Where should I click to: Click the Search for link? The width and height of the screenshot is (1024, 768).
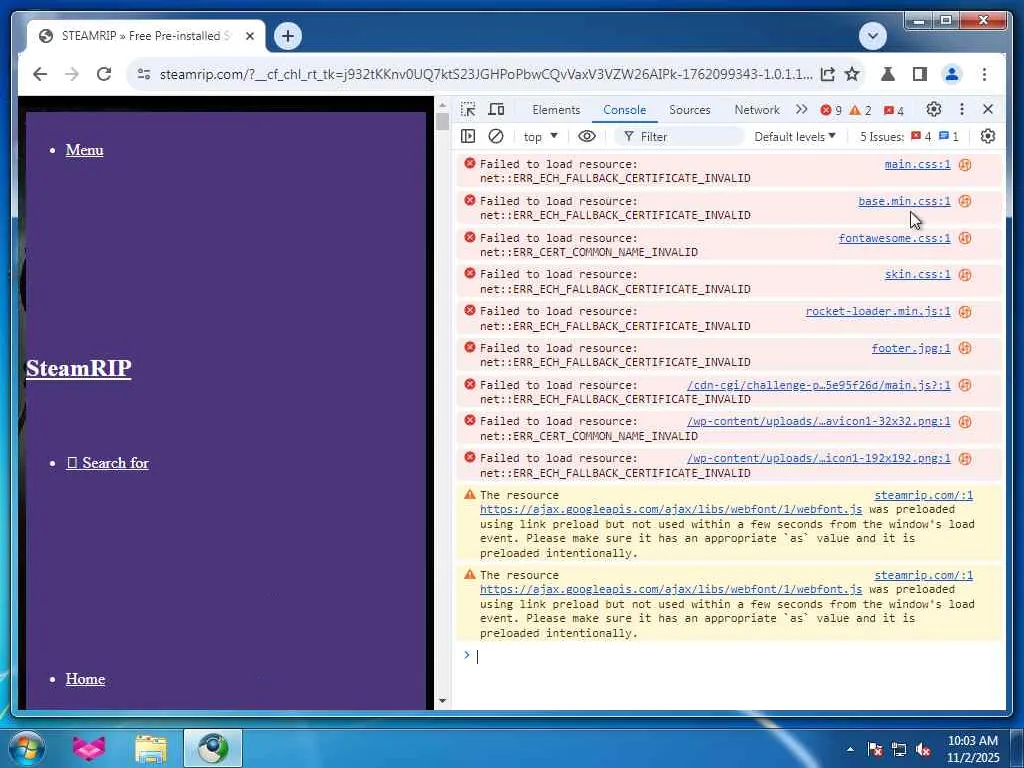[x=108, y=462]
